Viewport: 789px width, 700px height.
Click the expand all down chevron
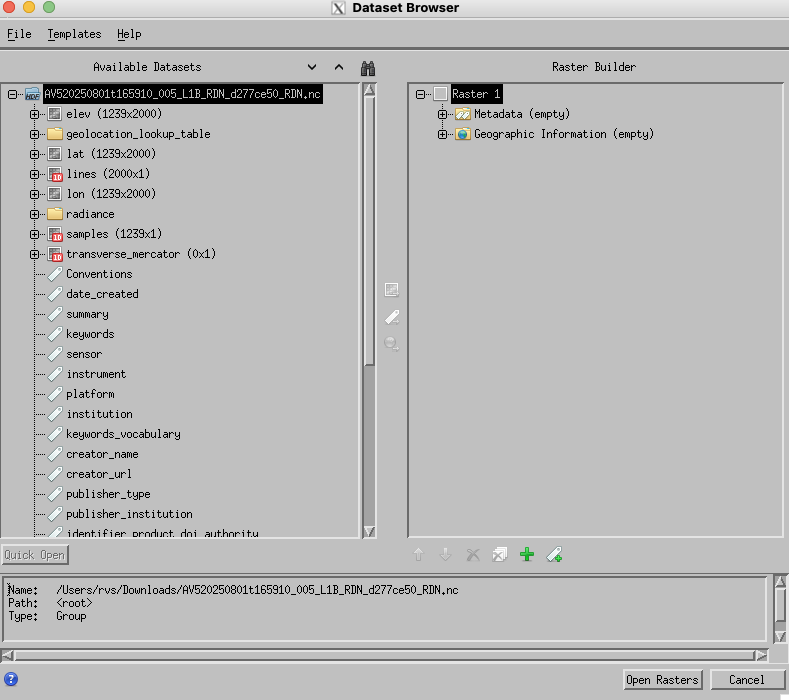(312, 67)
